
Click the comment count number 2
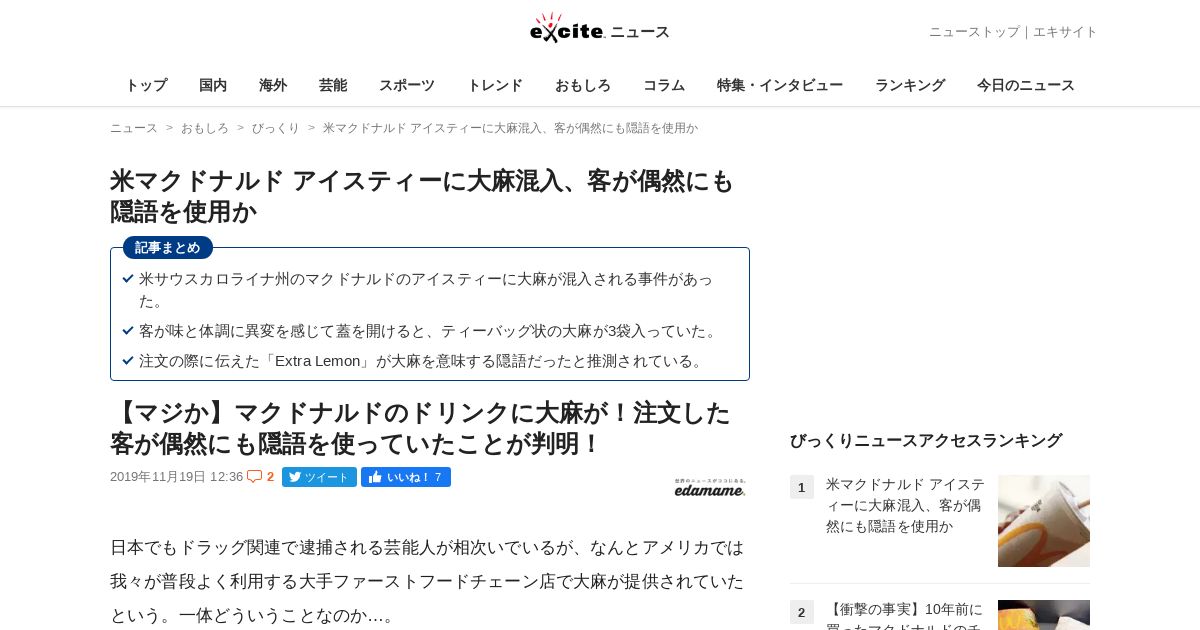[270, 477]
